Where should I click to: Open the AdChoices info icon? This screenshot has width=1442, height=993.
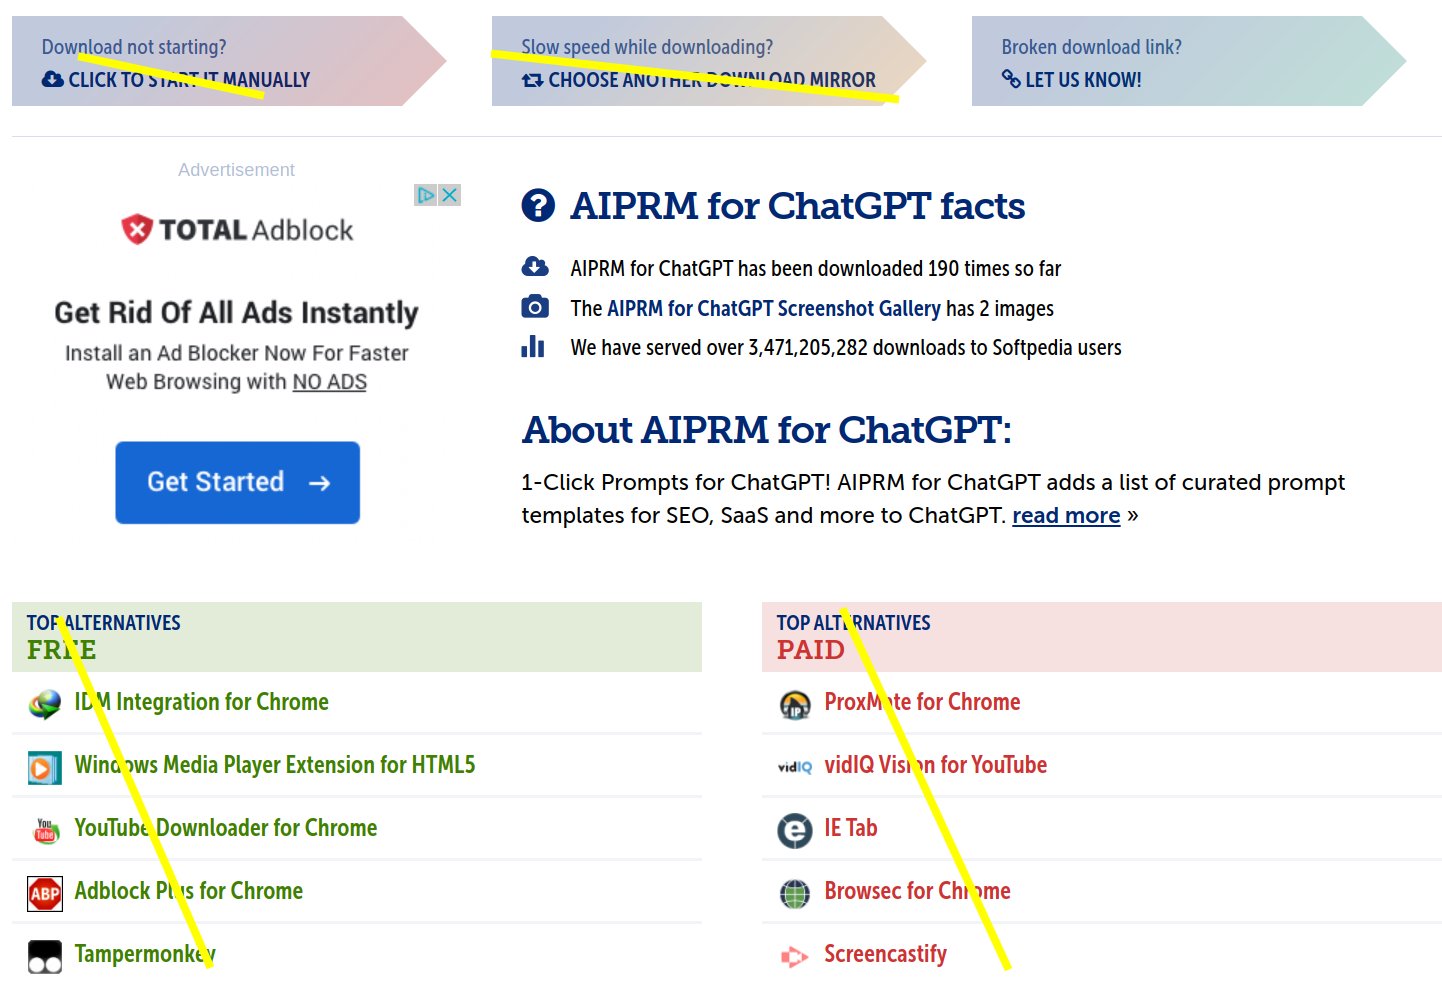click(x=426, y=195)
